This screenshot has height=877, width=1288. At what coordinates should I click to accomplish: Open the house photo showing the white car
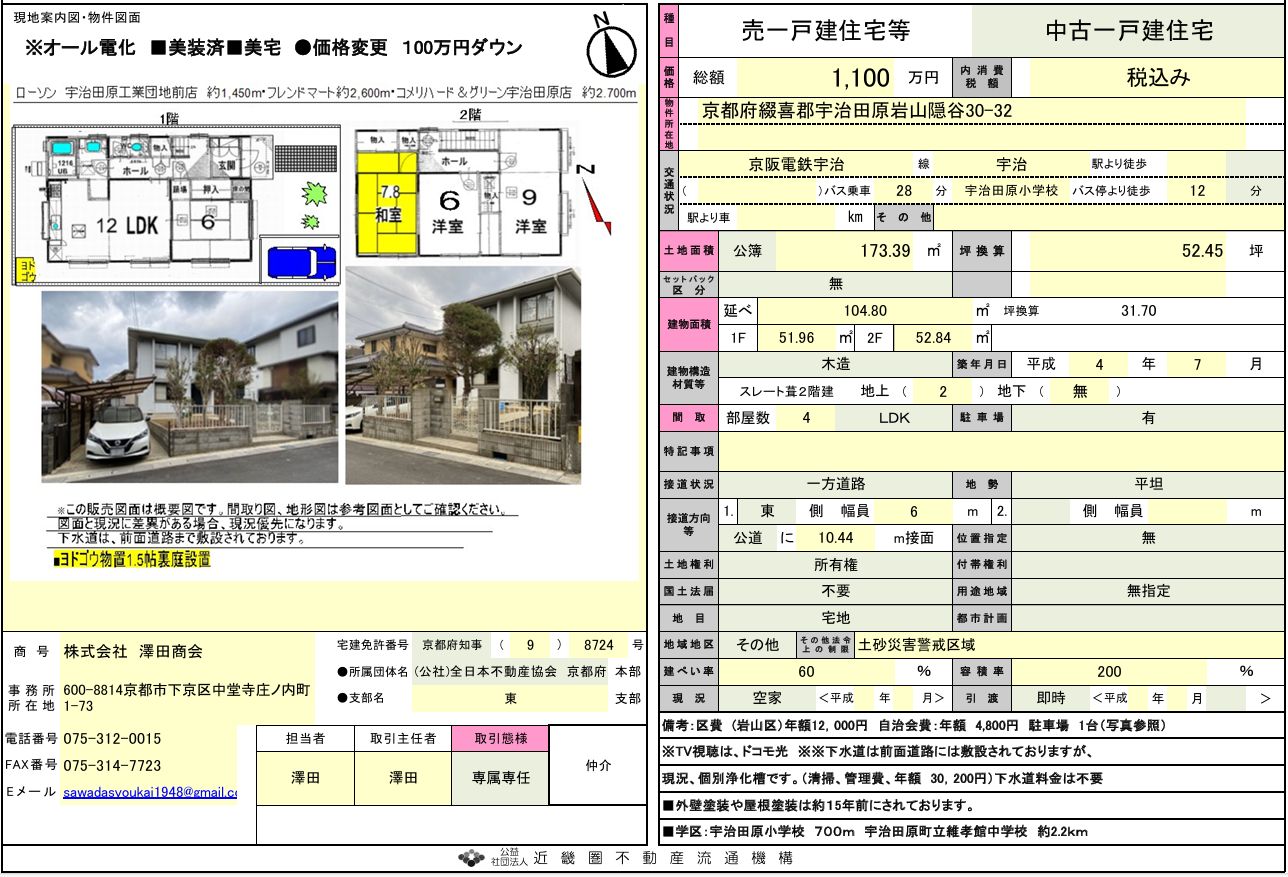(x=190, y=385)
